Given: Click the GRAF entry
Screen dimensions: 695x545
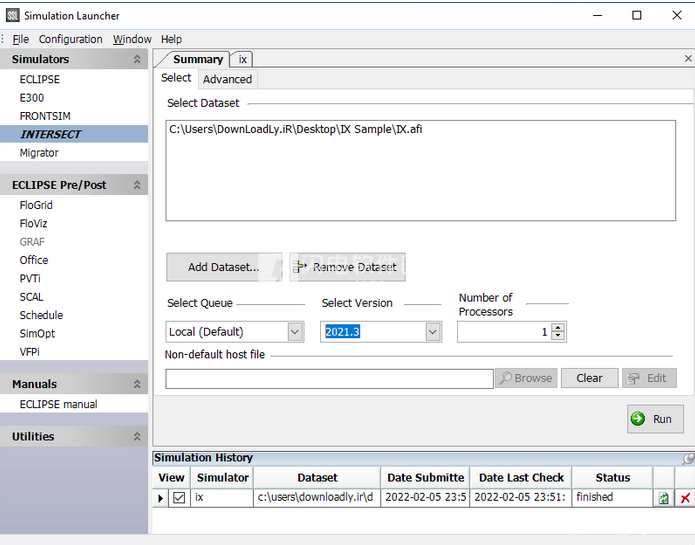Looking at the screenshot, I should tap(32, 242).
